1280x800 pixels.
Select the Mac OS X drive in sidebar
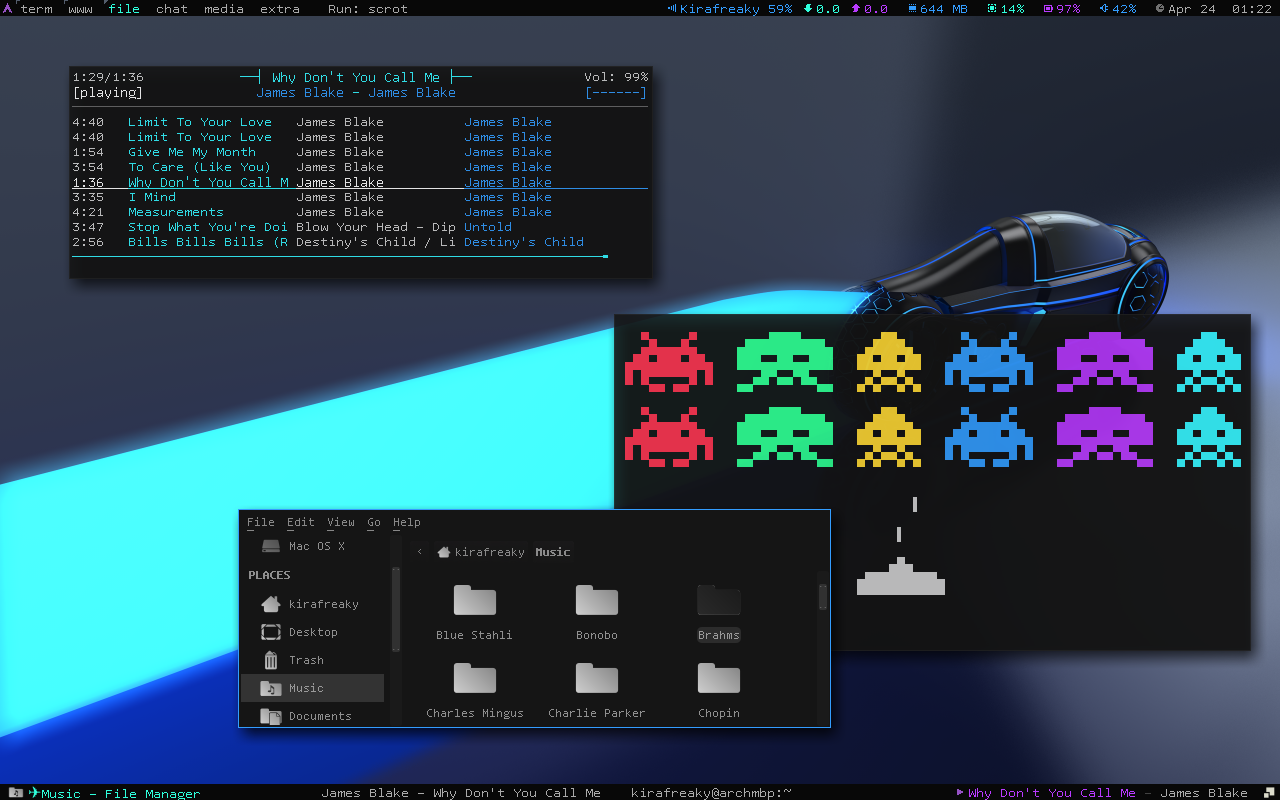pos(312,546)
